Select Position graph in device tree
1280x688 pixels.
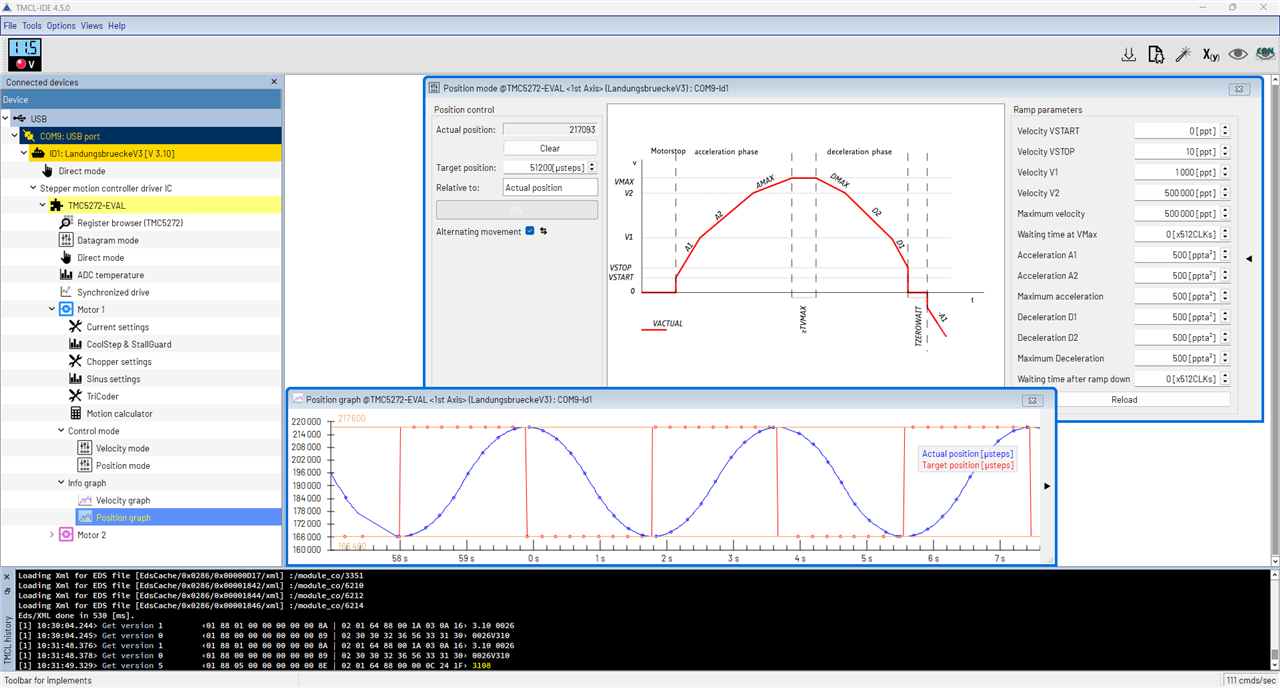123,517
